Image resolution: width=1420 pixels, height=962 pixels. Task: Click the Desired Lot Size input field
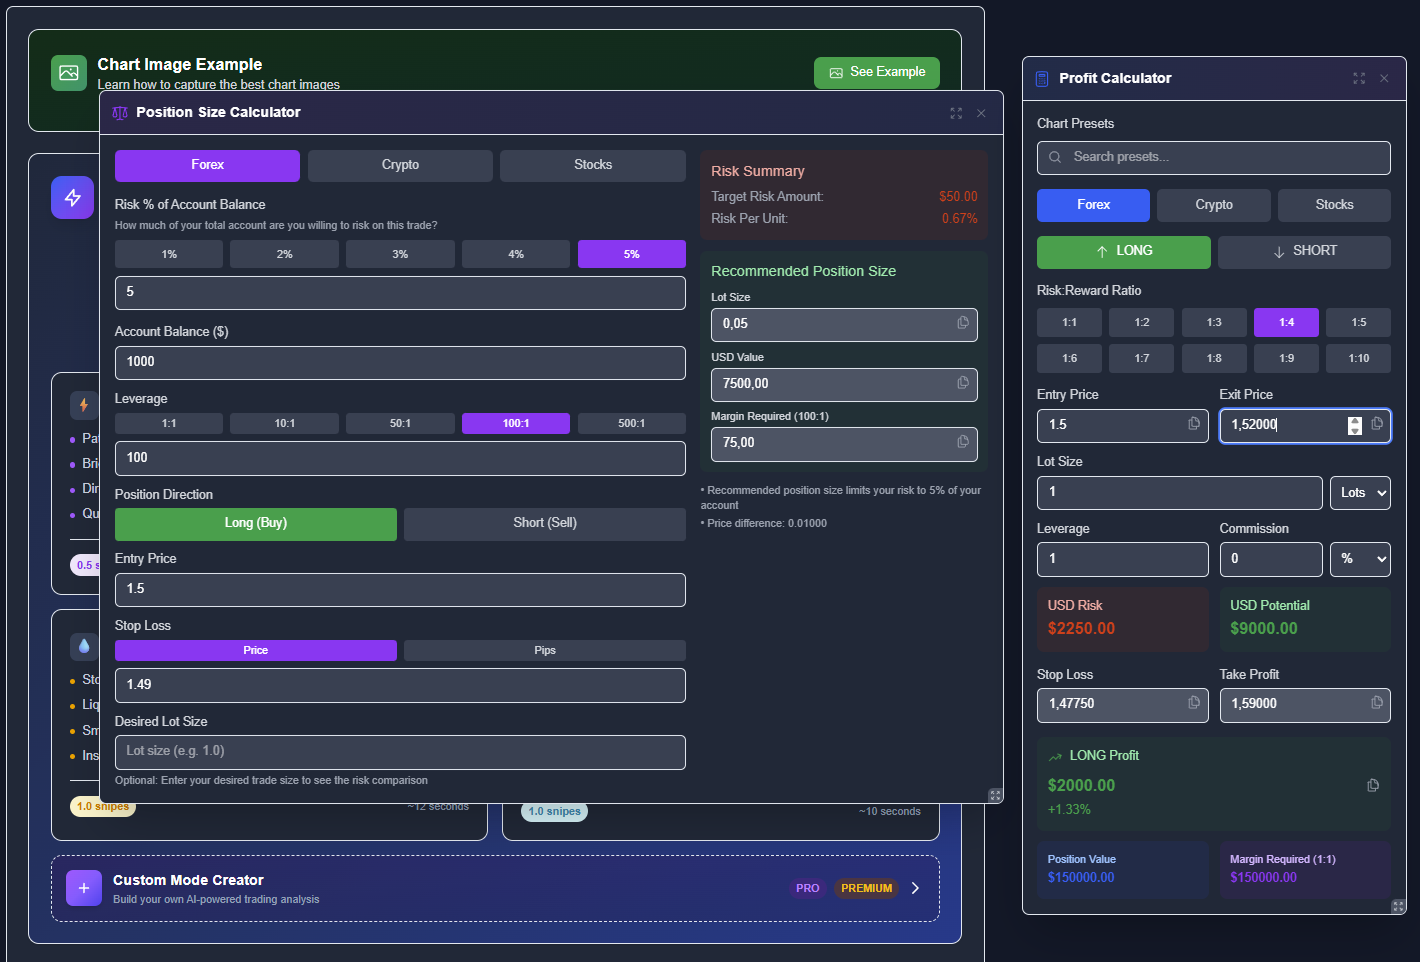pos(399,751)
